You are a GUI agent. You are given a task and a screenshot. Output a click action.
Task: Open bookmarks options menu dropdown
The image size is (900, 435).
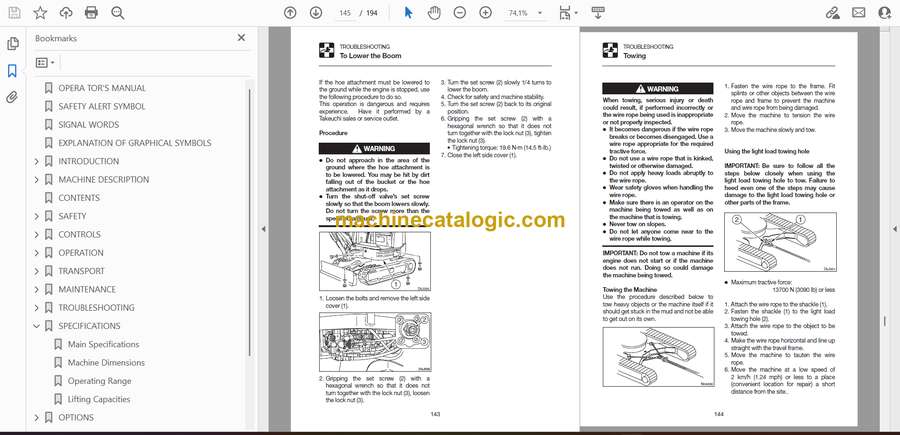point(45,63)
